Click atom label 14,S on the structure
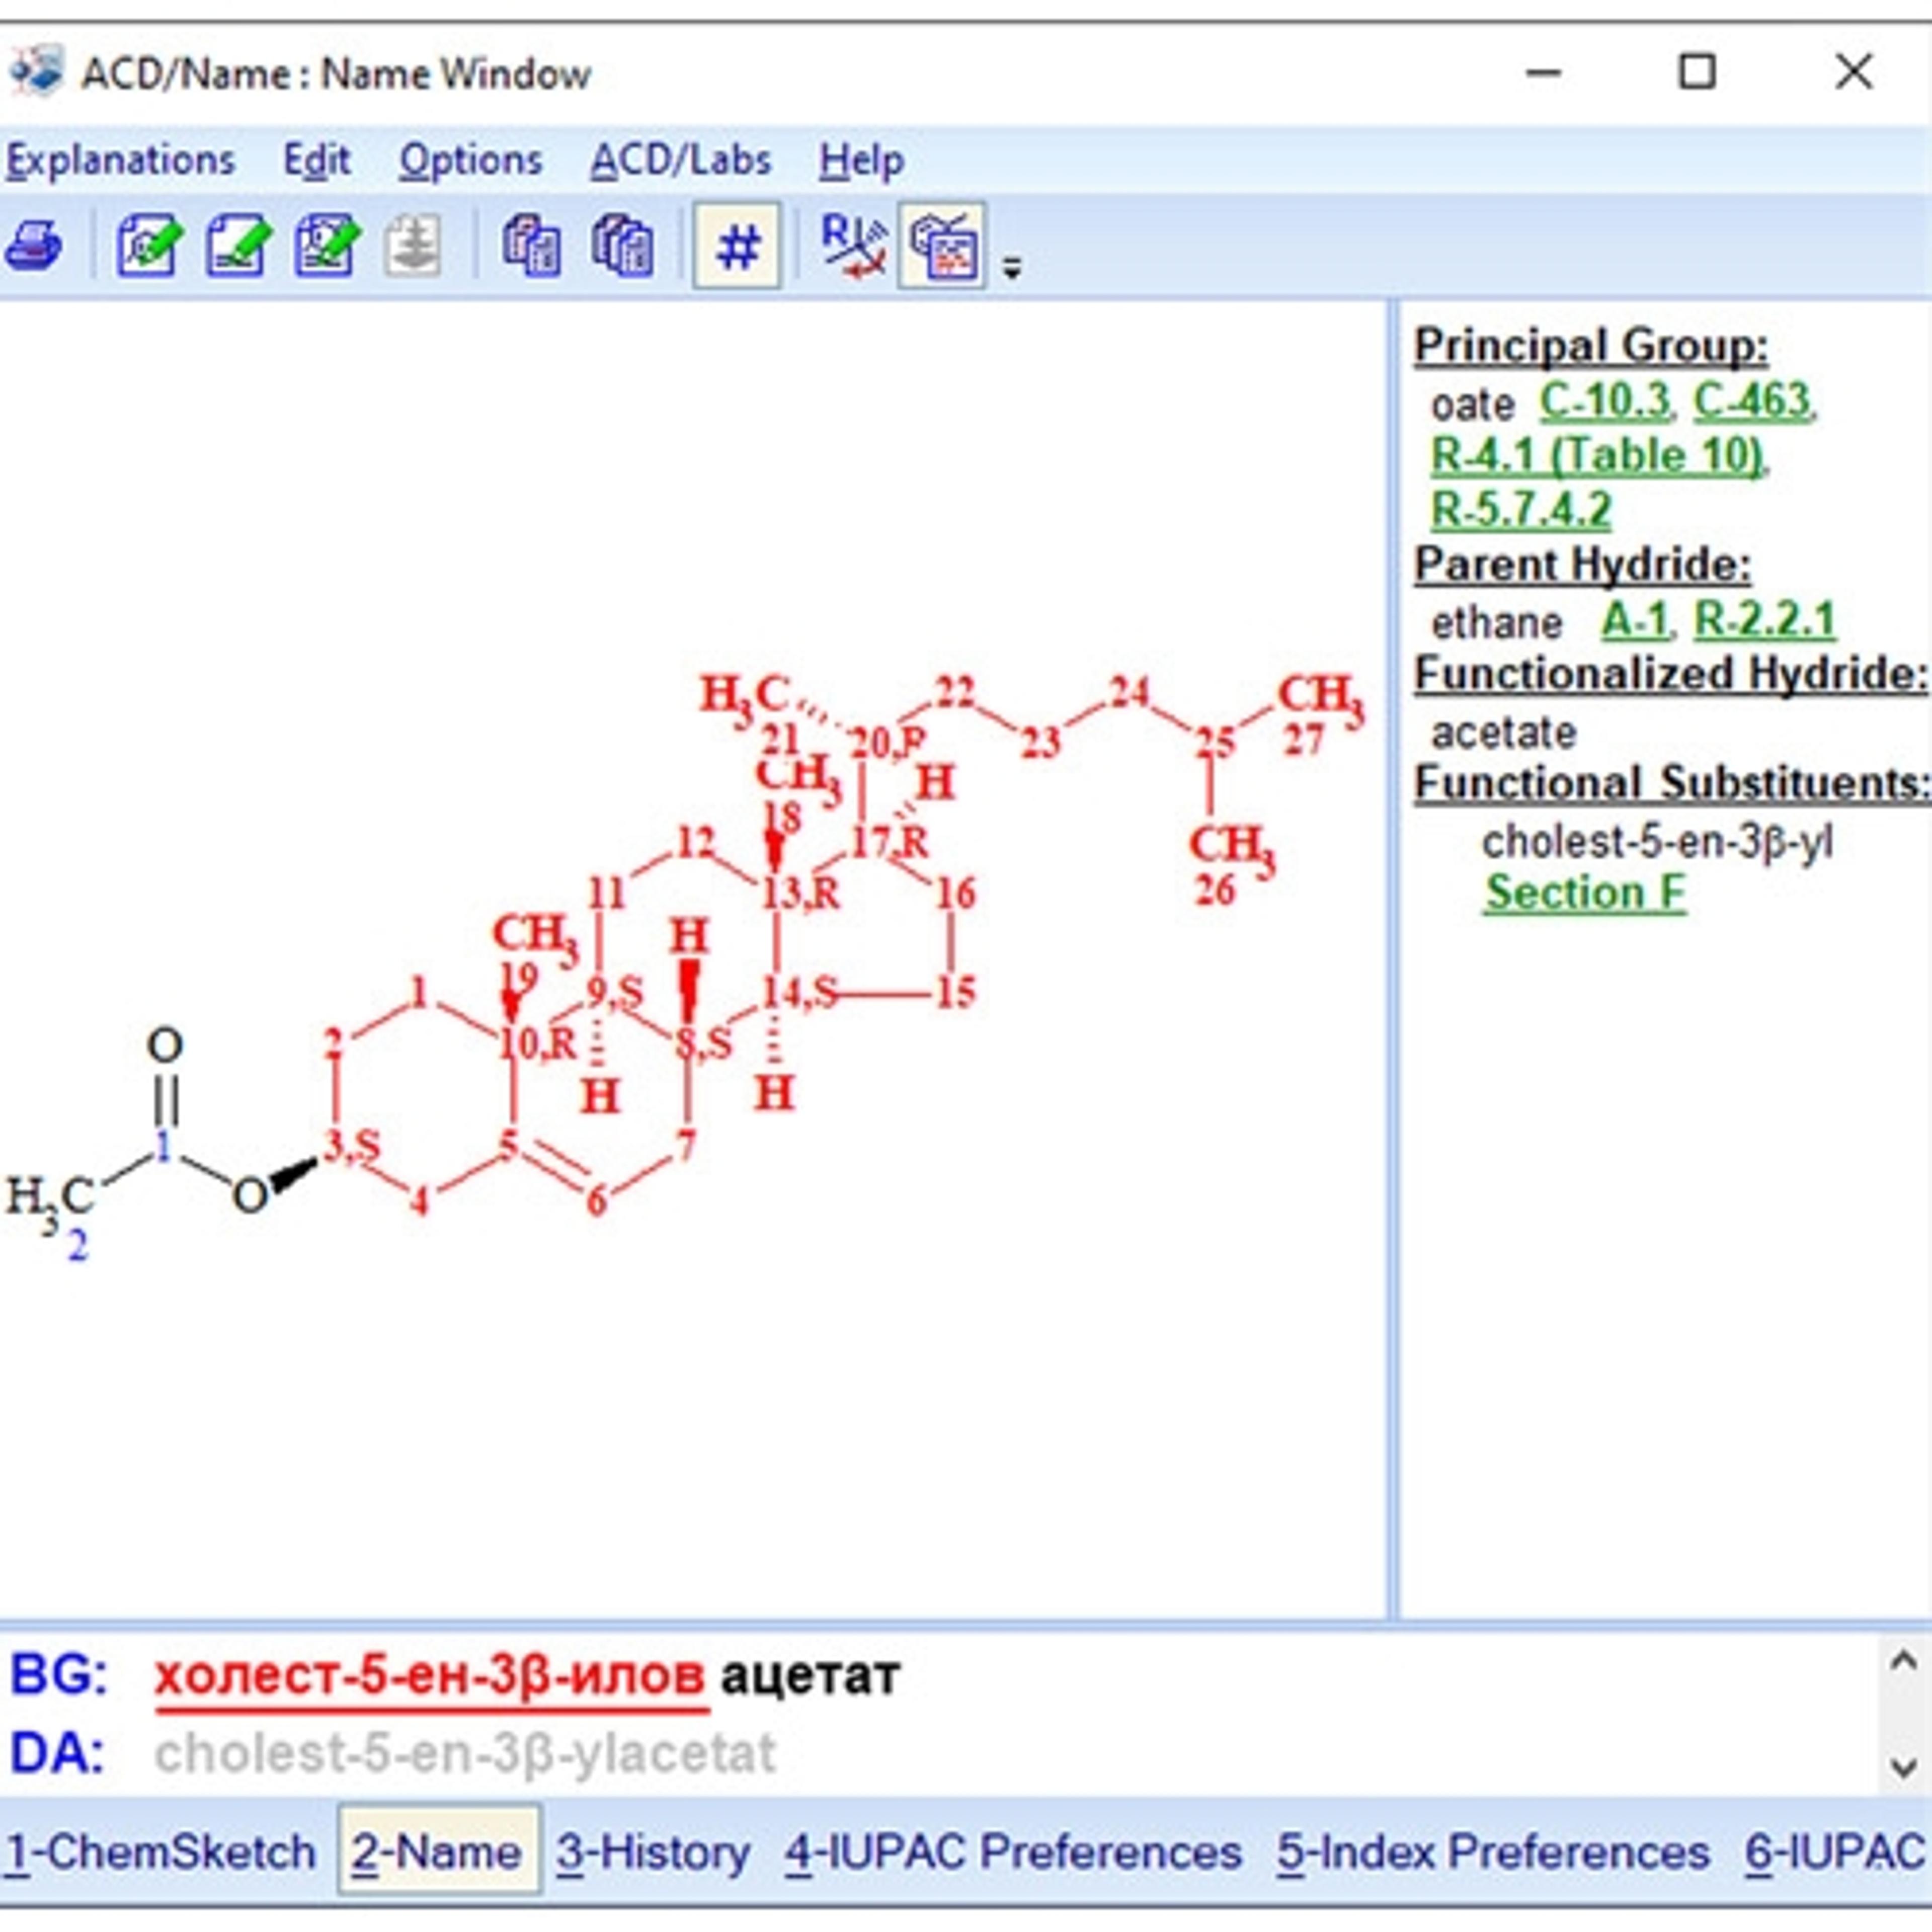This screenshot has width=1932, height=1932. click(800, 993)
